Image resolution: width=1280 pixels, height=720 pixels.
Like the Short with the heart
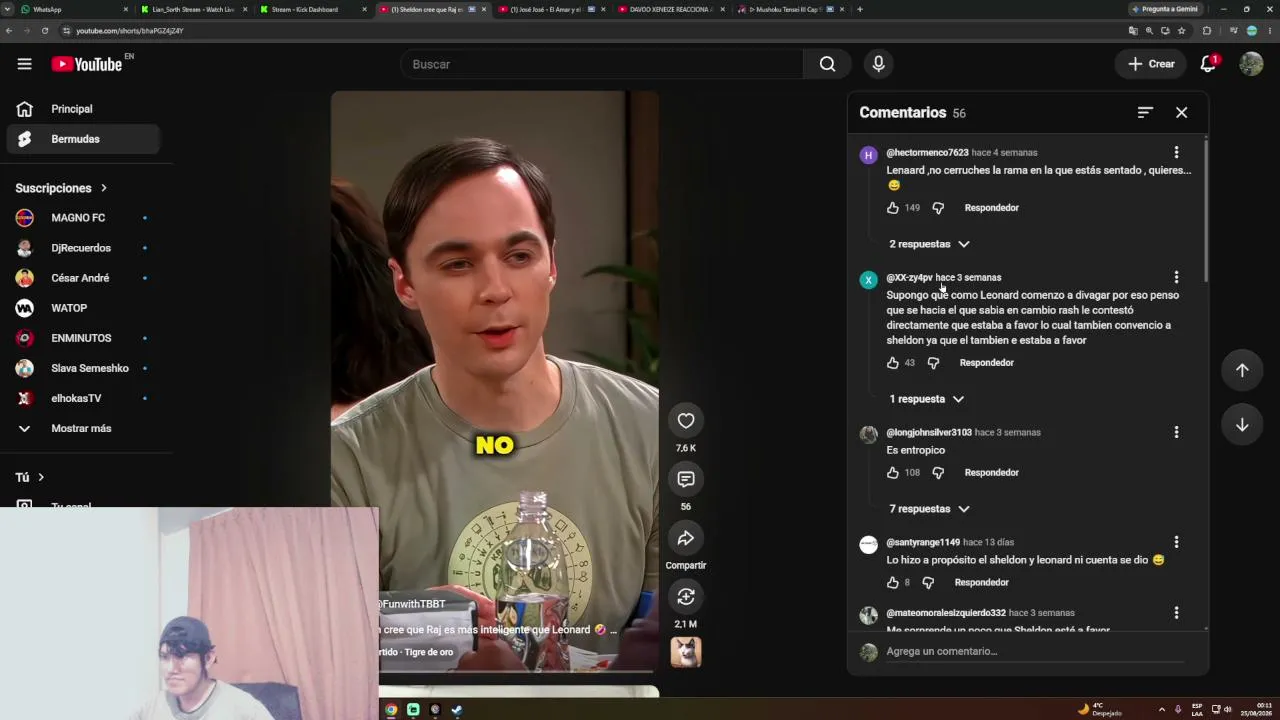point(686,421)
